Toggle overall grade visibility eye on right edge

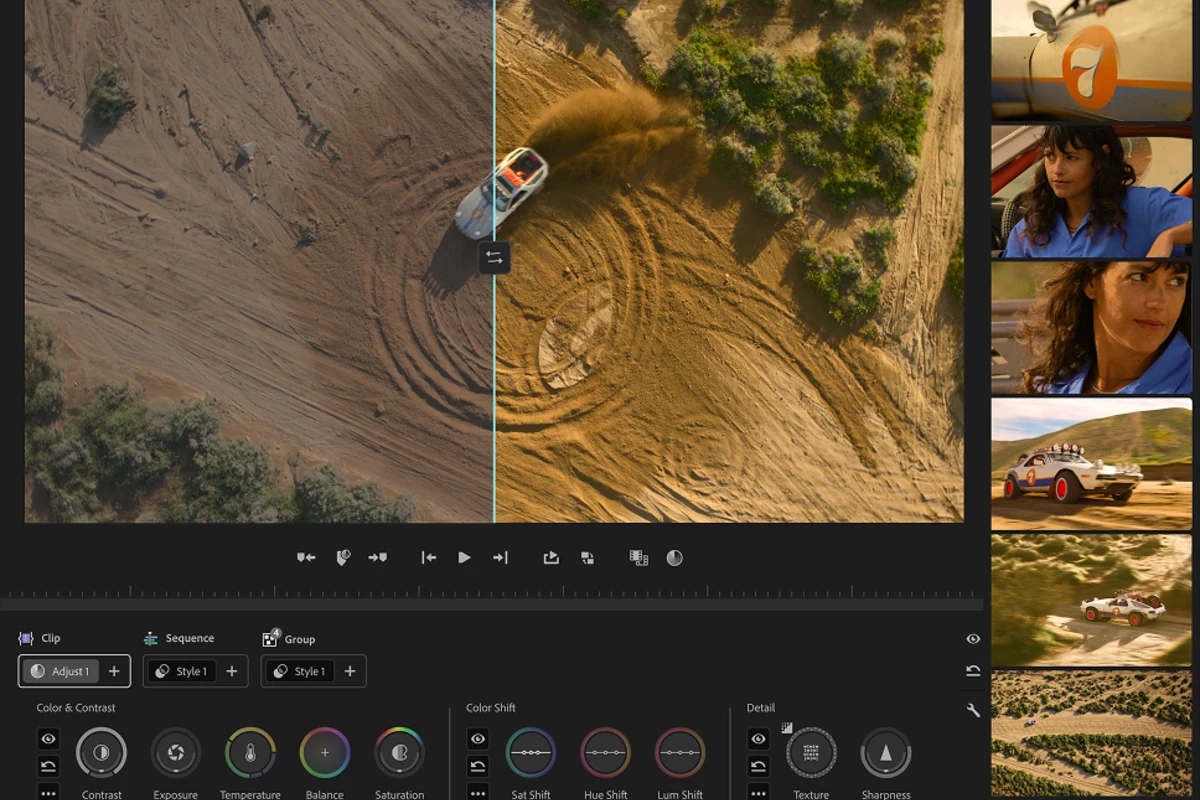973,639
